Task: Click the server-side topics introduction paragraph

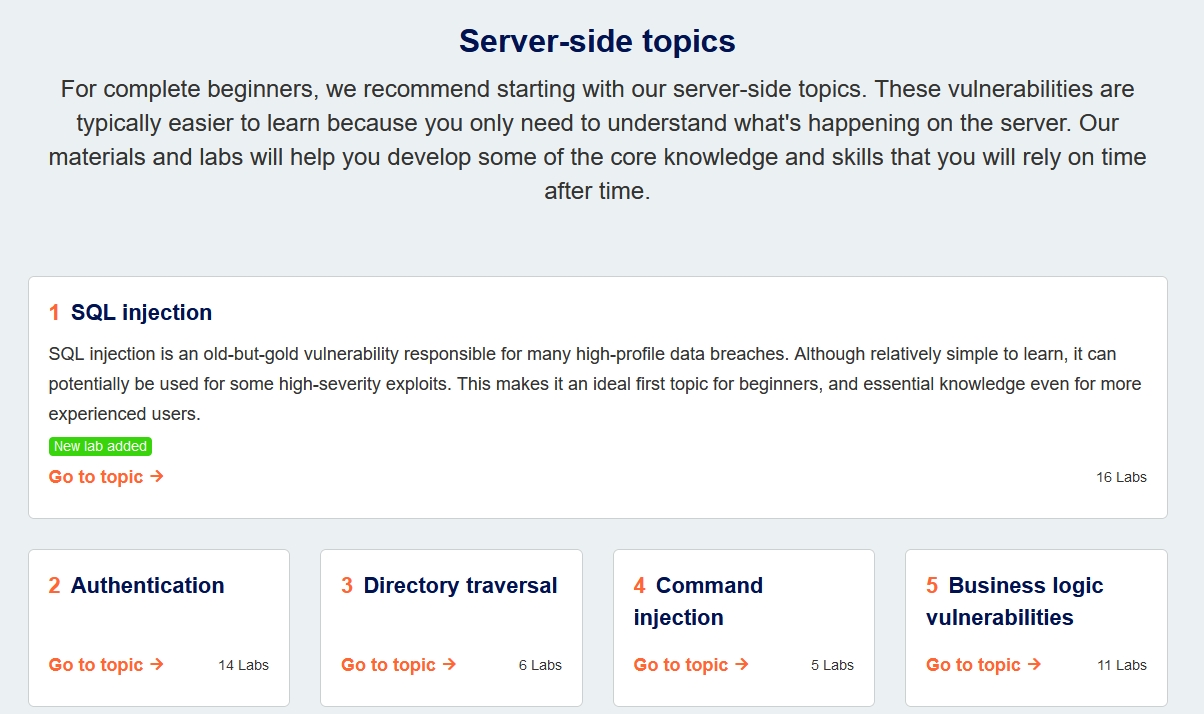Action: point(597,140)
